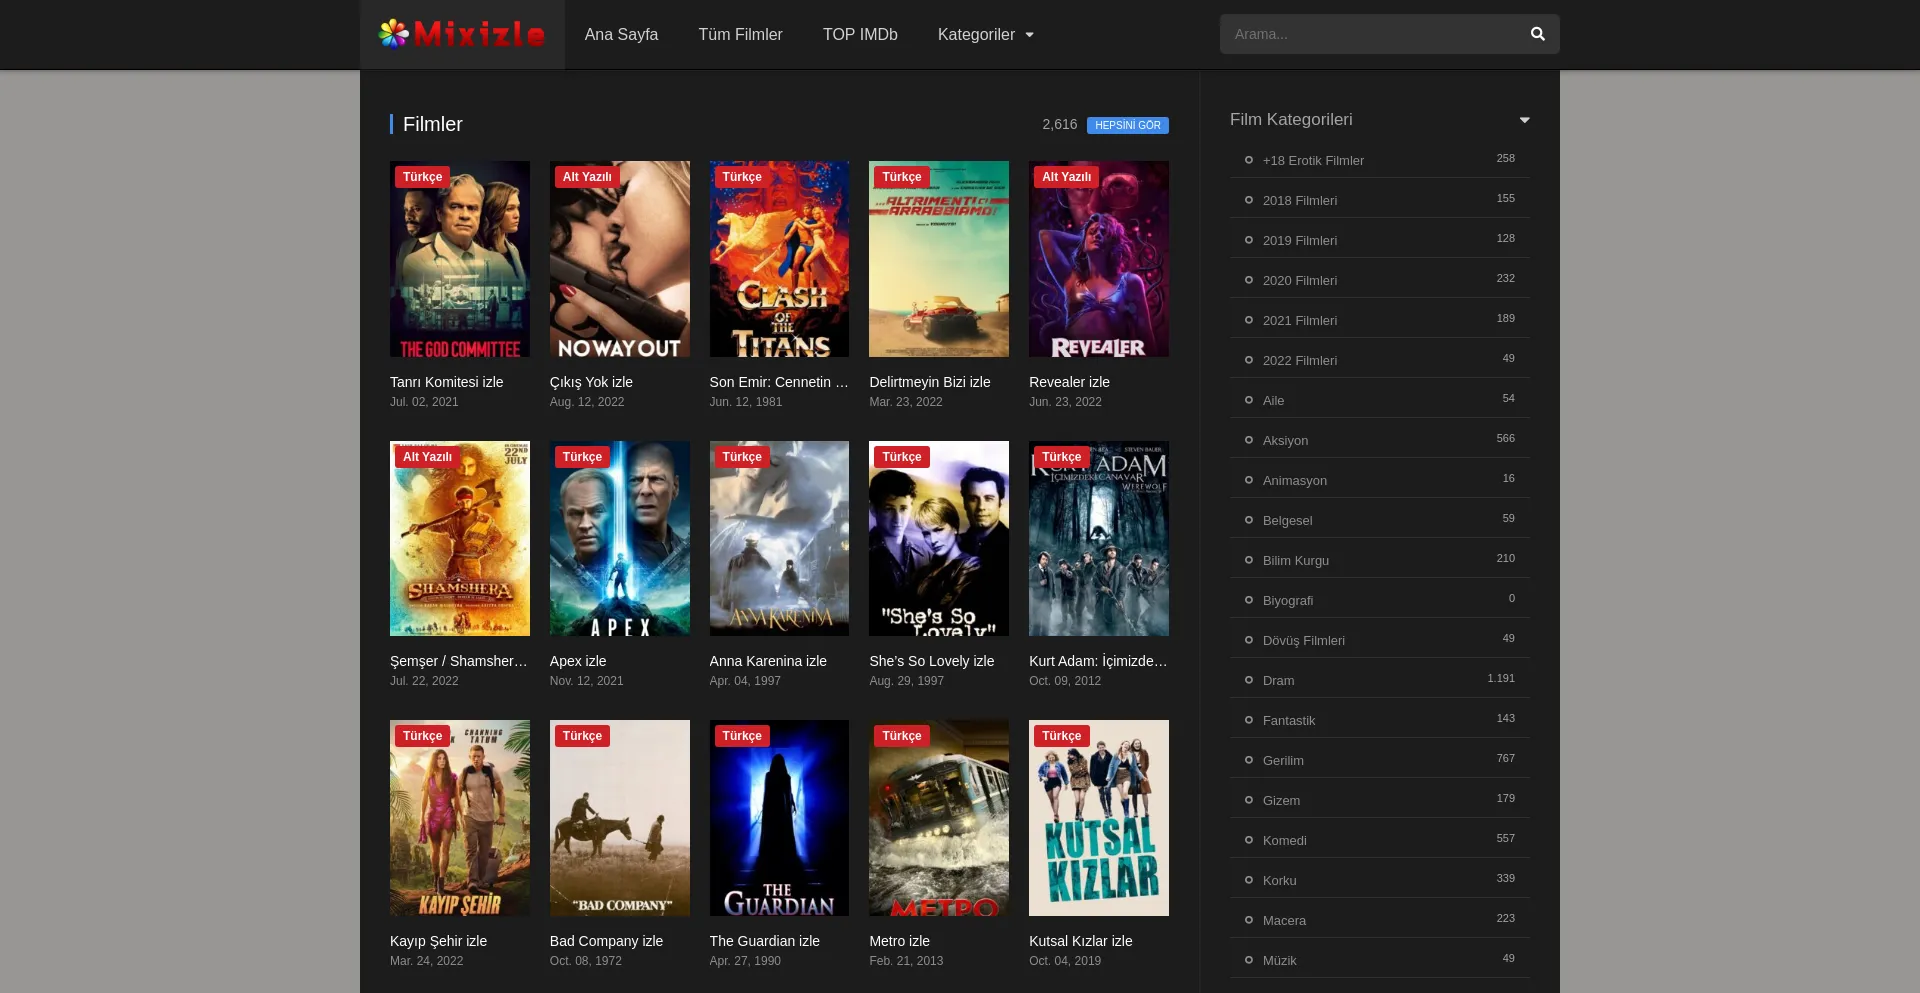Open the Bad Company poster thumbnail
This screenshot has height=993, width=1920.
click(620, 818)
